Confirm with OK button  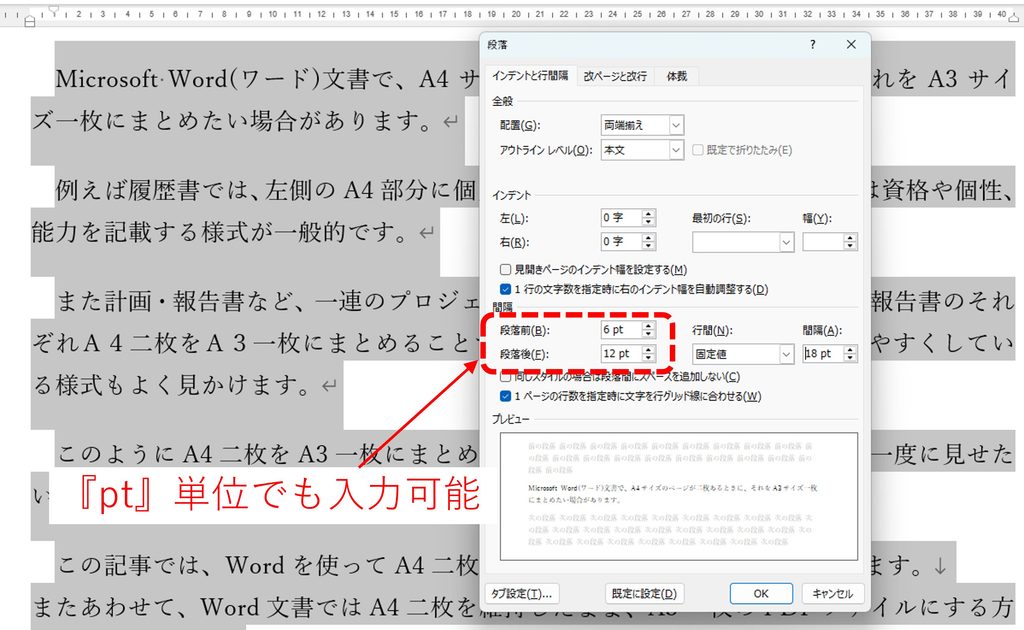point(761,593)
